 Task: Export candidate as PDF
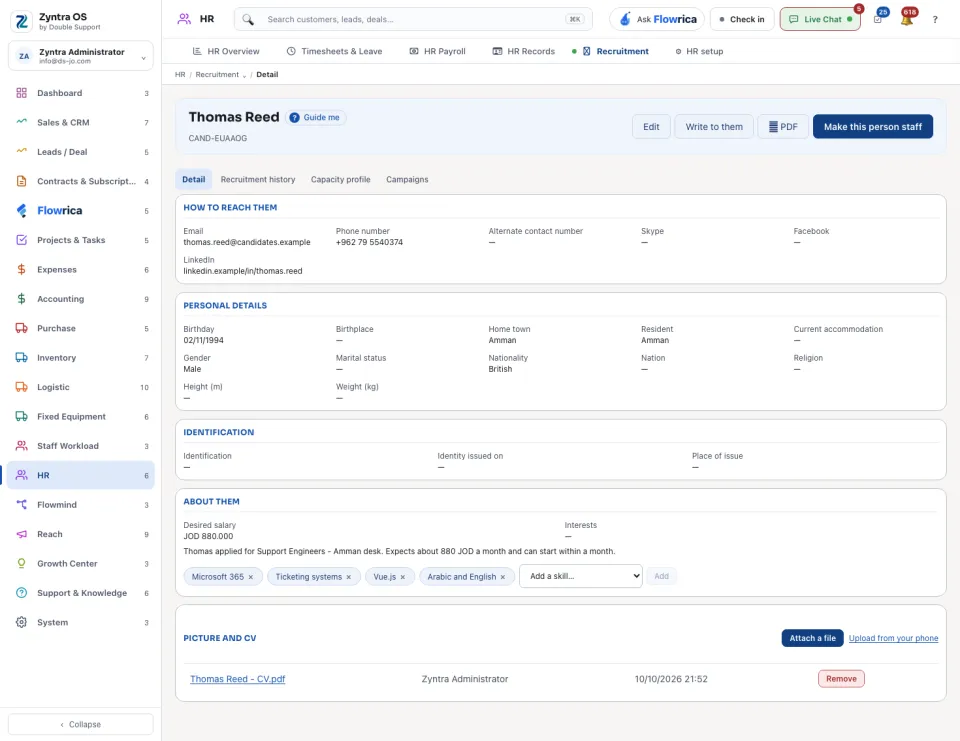pos(783,127)
